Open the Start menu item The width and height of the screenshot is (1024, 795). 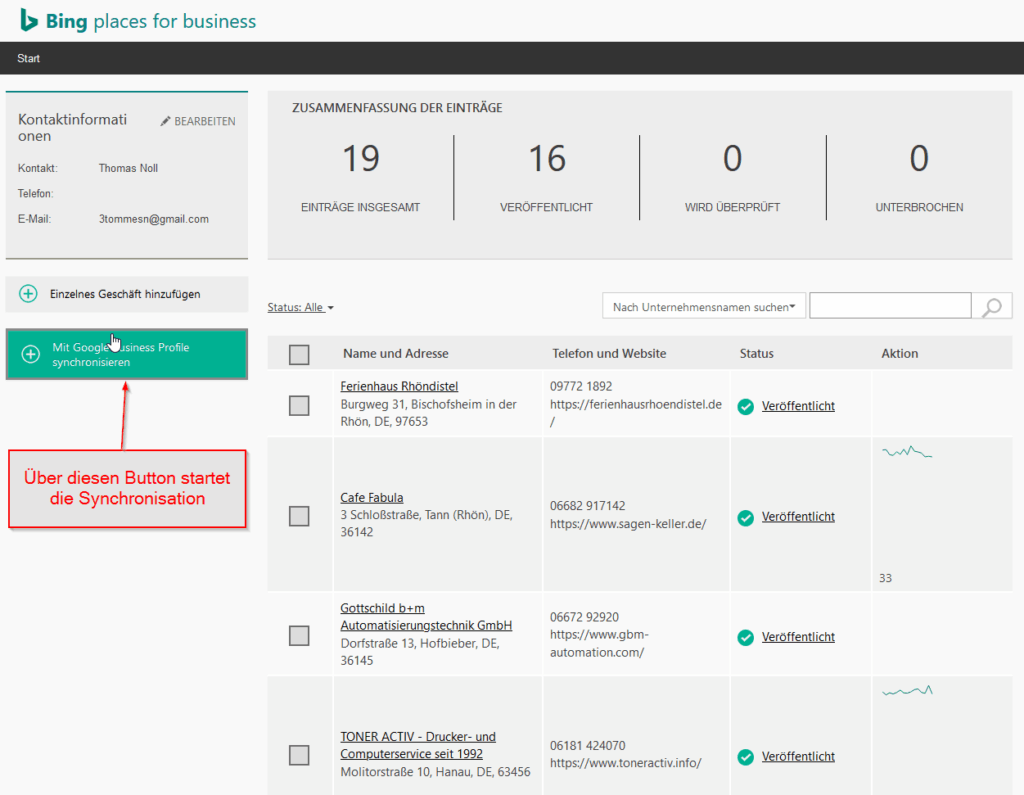coord(28,57)
